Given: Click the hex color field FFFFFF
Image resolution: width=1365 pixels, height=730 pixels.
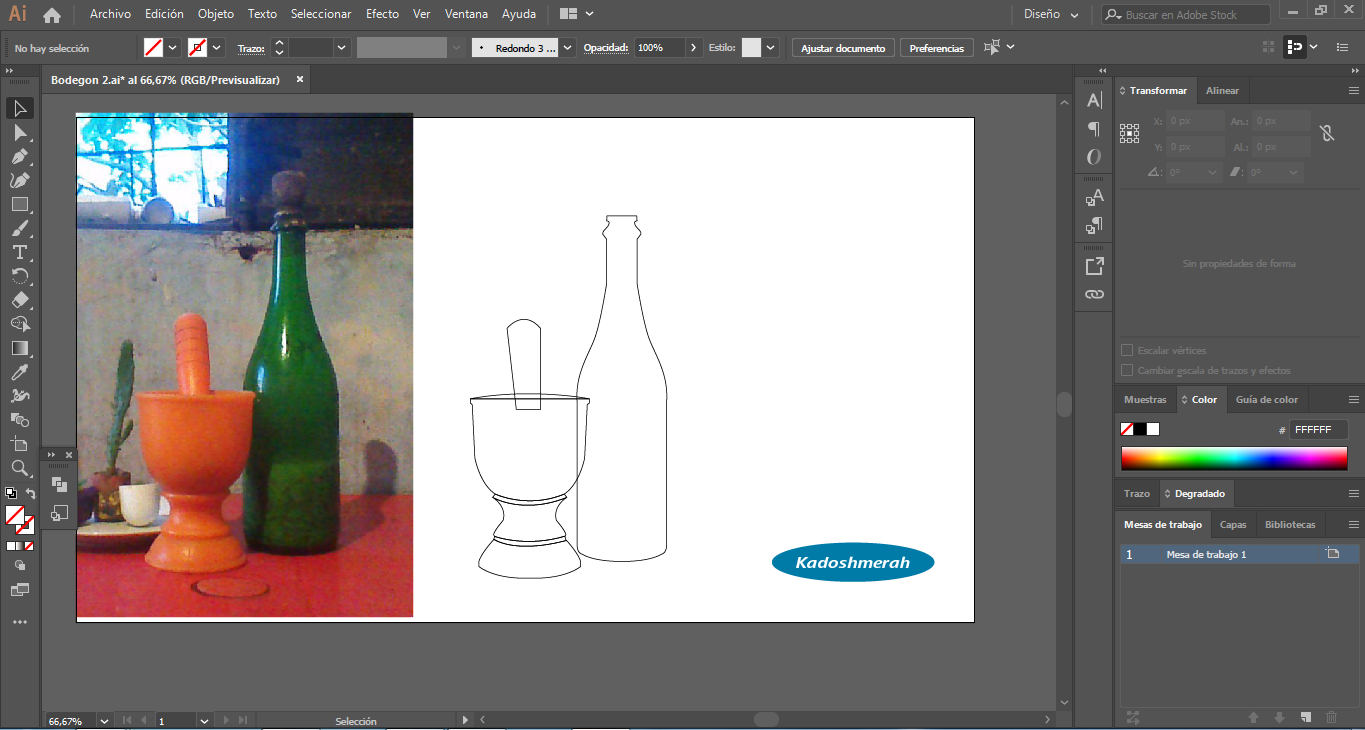Looking at the screenshot, I should (x=1319, y=430).
